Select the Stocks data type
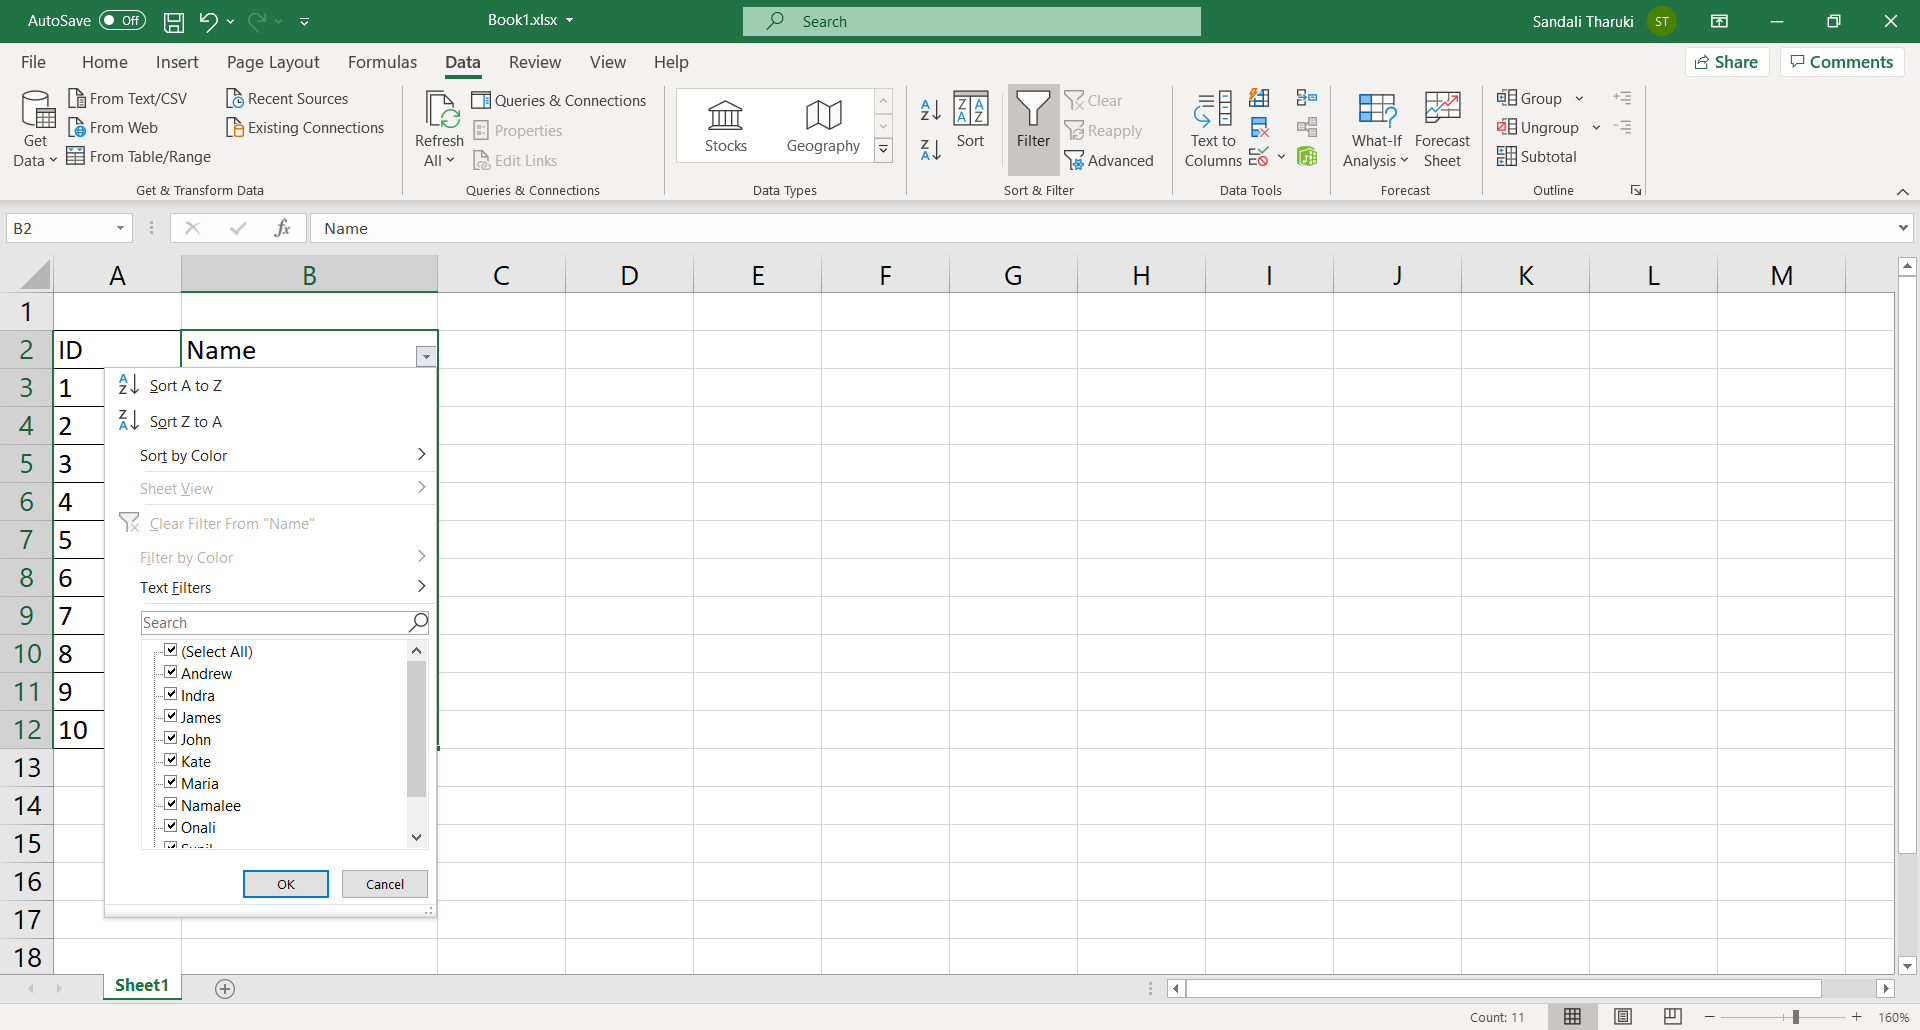The width and height of the screenshot is (1920, 1030). click(725, 126)
